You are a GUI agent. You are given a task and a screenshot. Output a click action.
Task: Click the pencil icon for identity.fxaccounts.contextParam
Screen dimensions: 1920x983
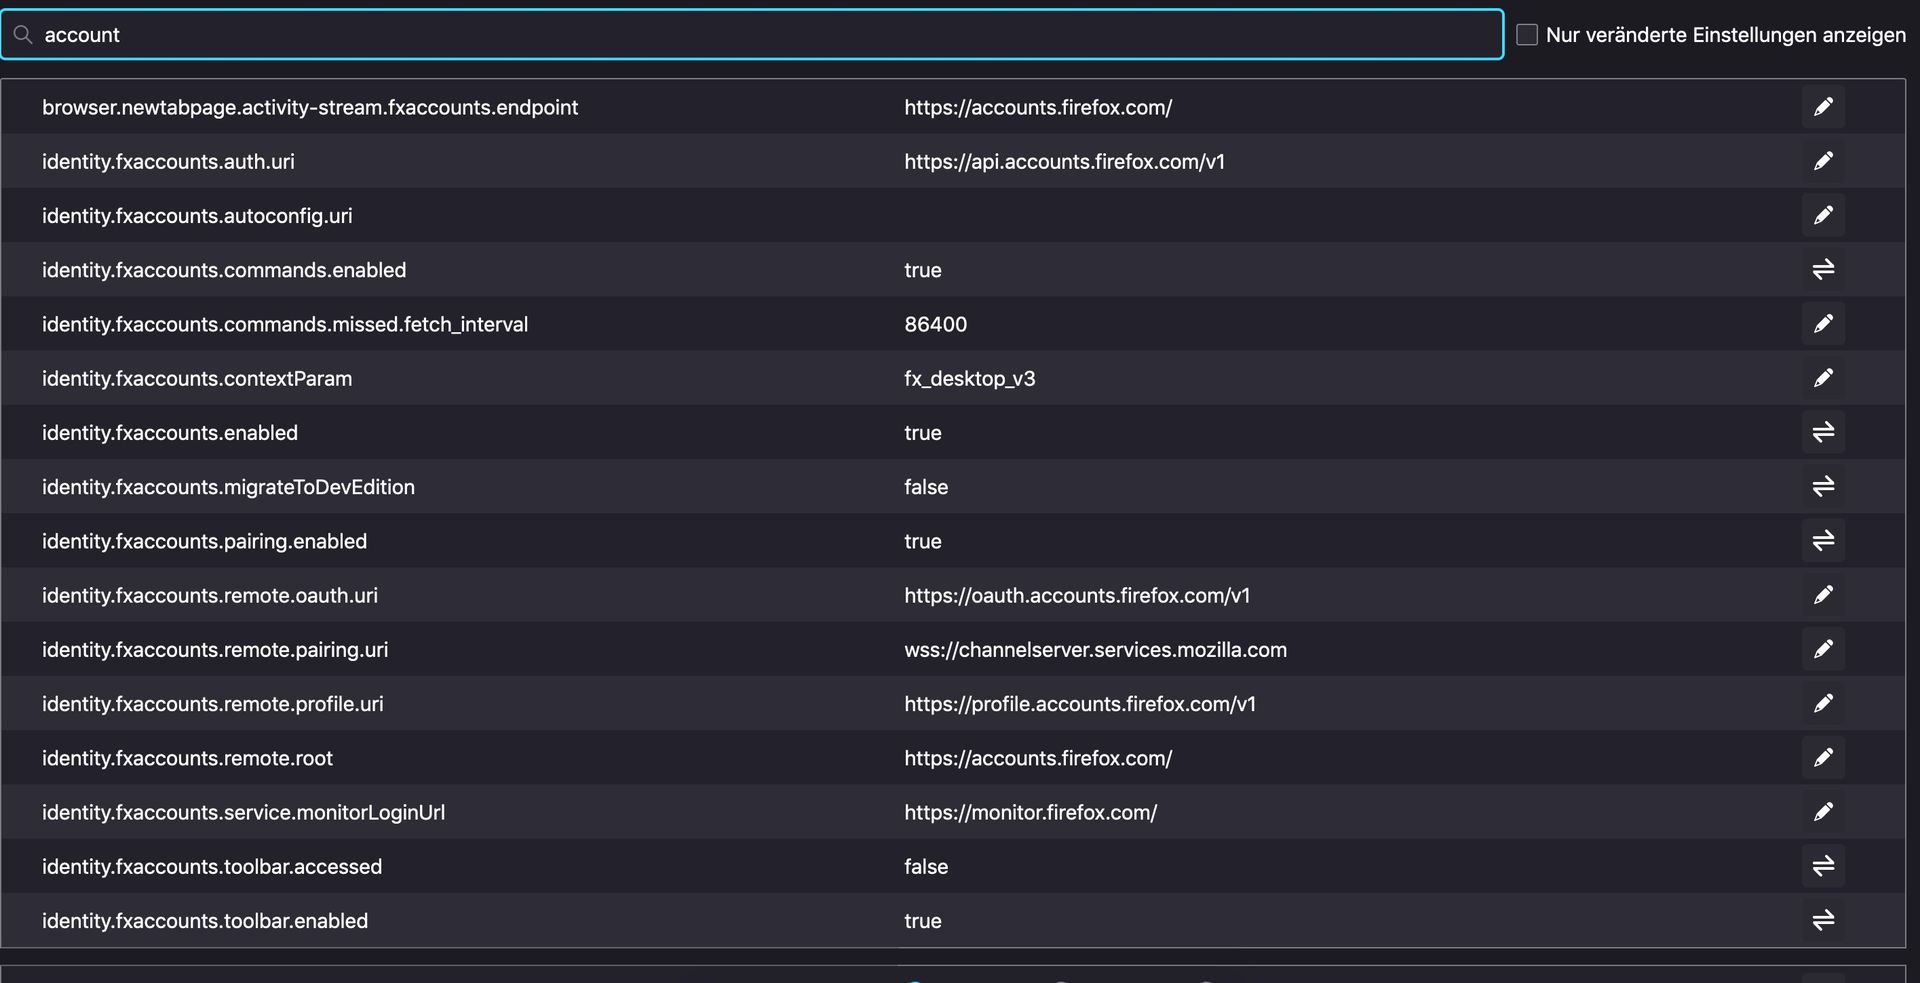[x=1823, y=378]
